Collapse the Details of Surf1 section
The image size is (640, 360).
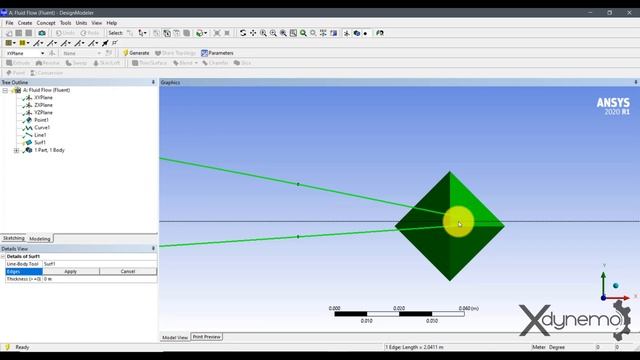pyautogui.click(x=3, y=256)
